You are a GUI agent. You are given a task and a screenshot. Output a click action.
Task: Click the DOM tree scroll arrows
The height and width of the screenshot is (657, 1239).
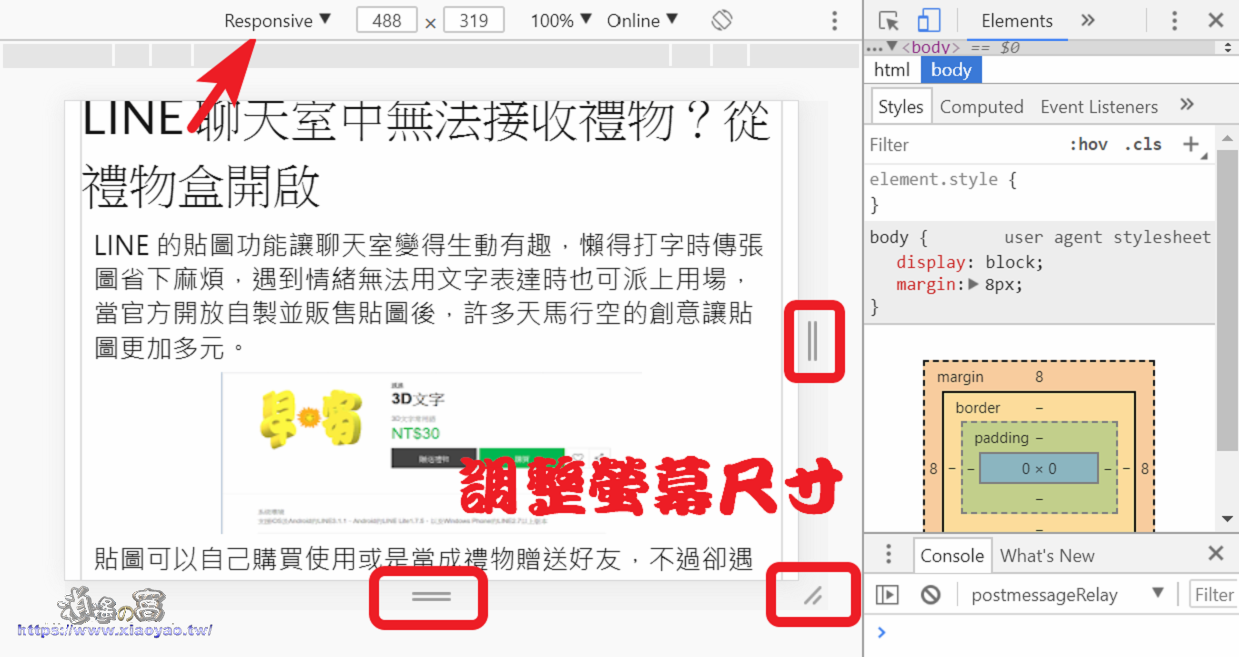1228,47
